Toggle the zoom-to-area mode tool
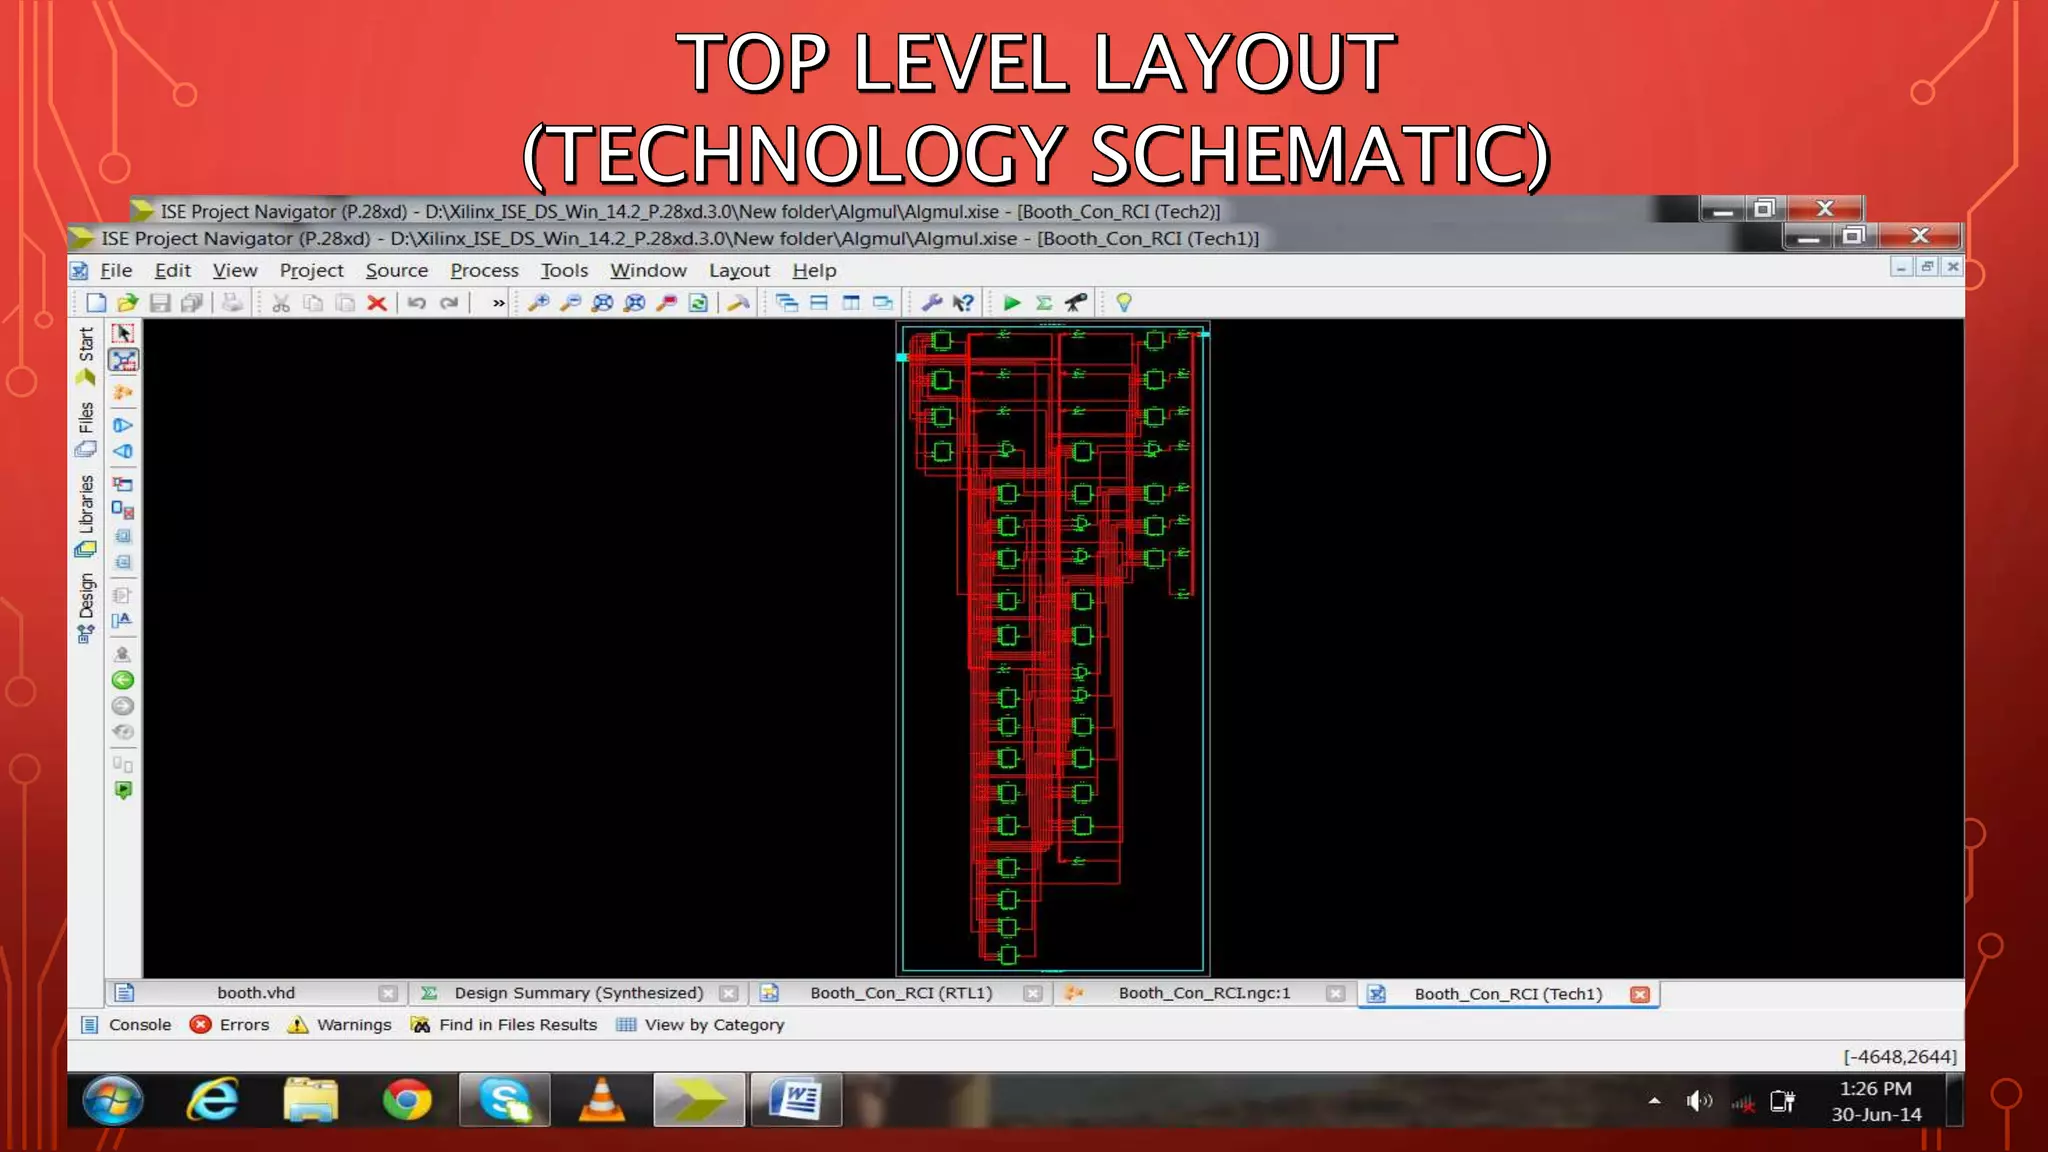 tap(123, 360)
